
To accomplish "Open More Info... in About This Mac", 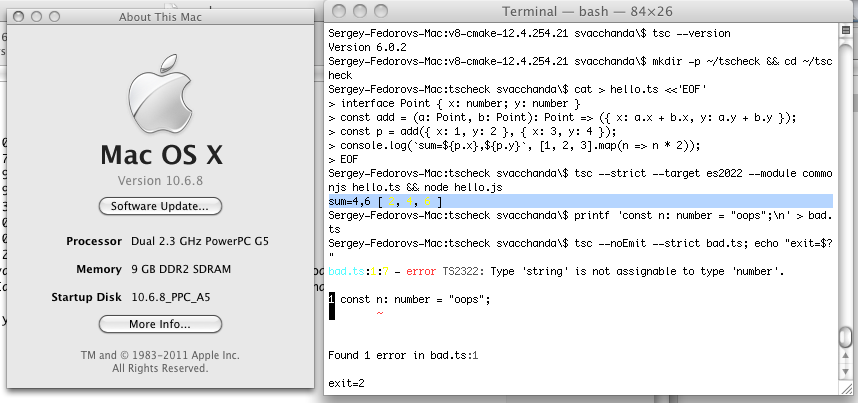I will coord(160,324).
